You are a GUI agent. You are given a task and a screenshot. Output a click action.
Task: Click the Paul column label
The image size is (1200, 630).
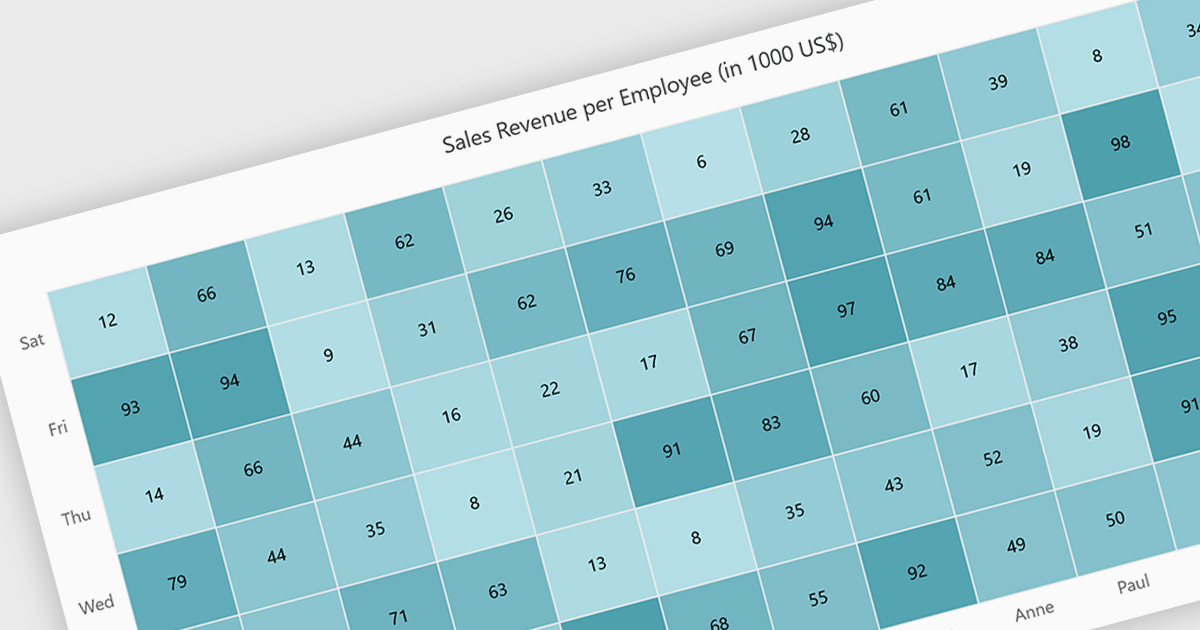pos(1133,583)
